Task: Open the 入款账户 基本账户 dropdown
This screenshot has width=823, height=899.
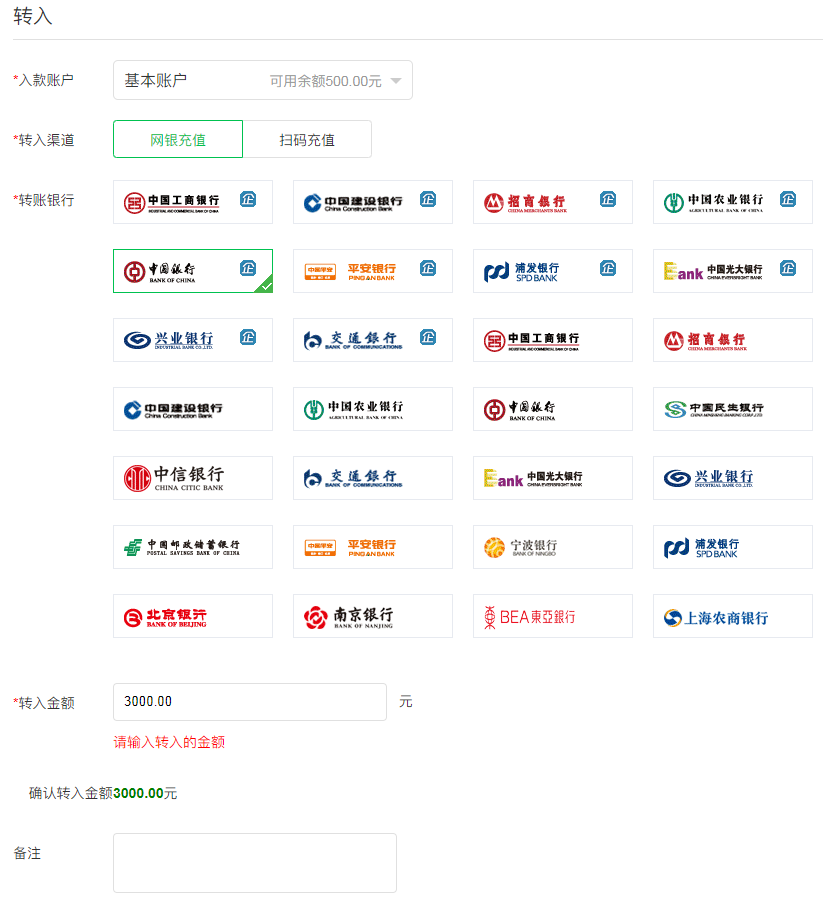Action: [263, 80]
